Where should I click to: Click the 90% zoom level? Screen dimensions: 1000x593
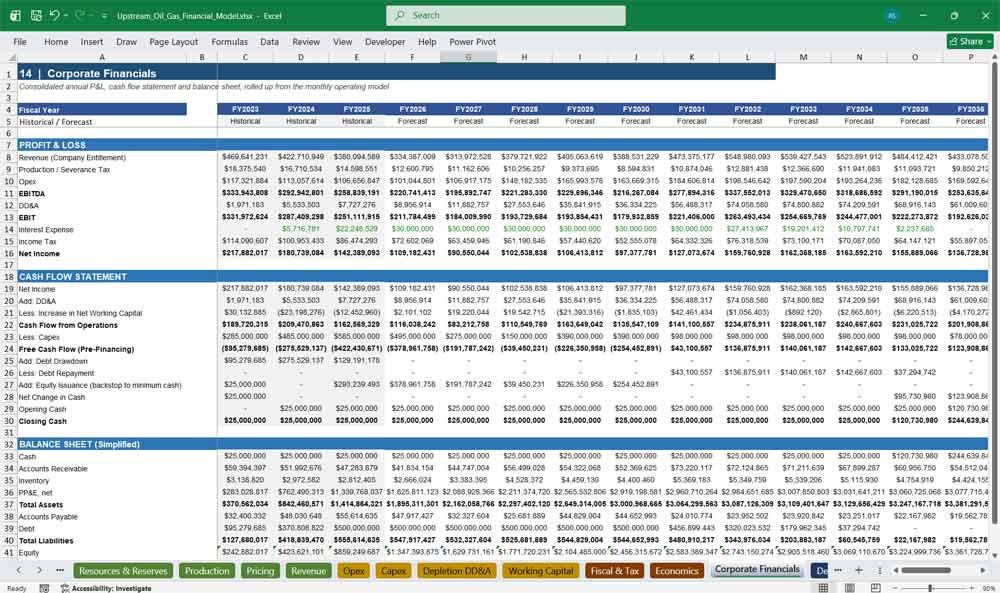coord(988,588)
